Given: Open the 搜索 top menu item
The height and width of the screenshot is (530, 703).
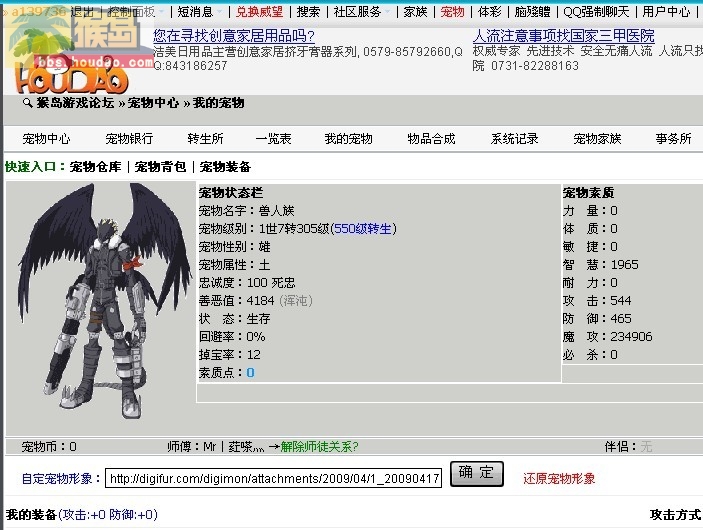Looking at the screenshot, I should click(x=308, y=12).
